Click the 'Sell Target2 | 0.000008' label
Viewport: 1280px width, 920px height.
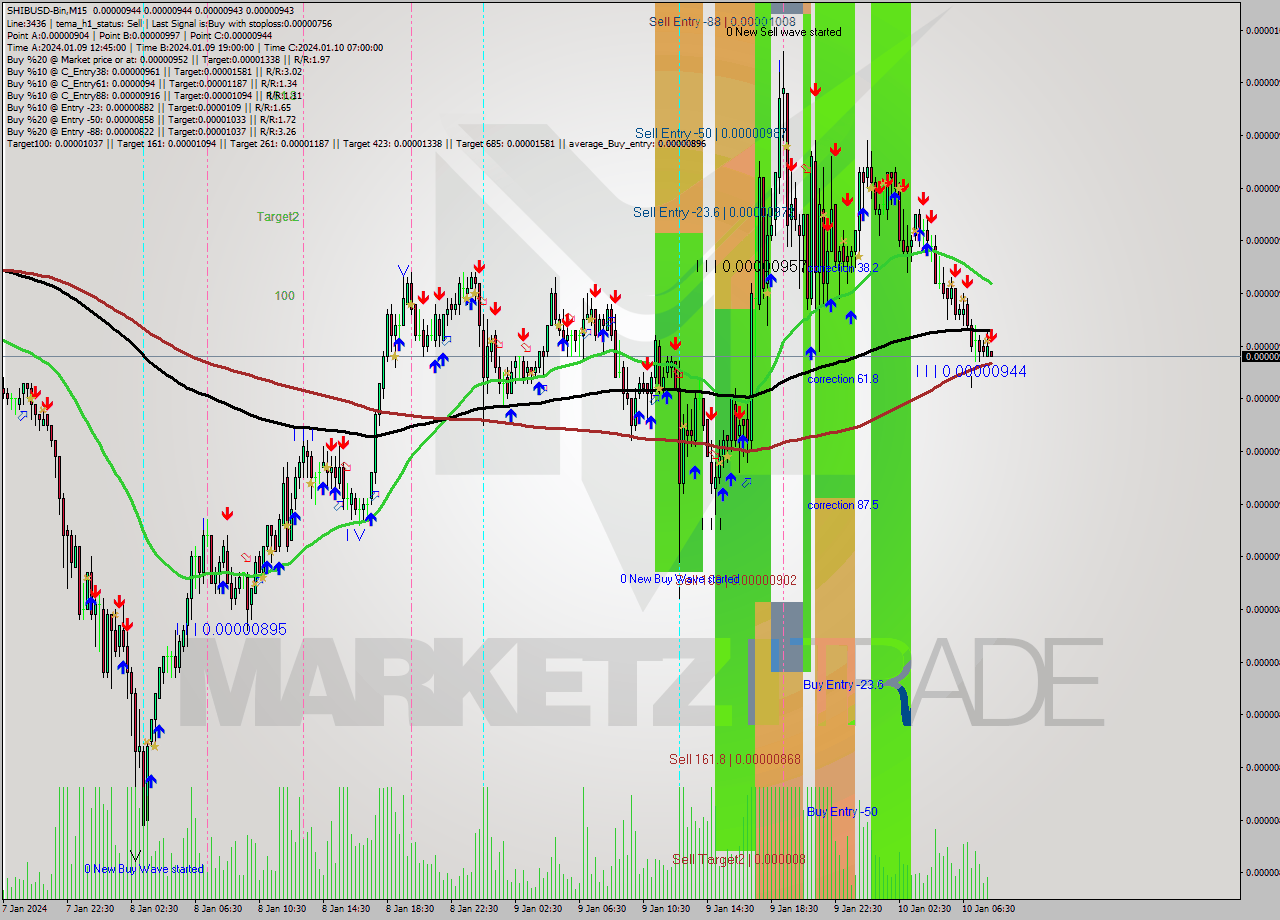click(738, 859)
